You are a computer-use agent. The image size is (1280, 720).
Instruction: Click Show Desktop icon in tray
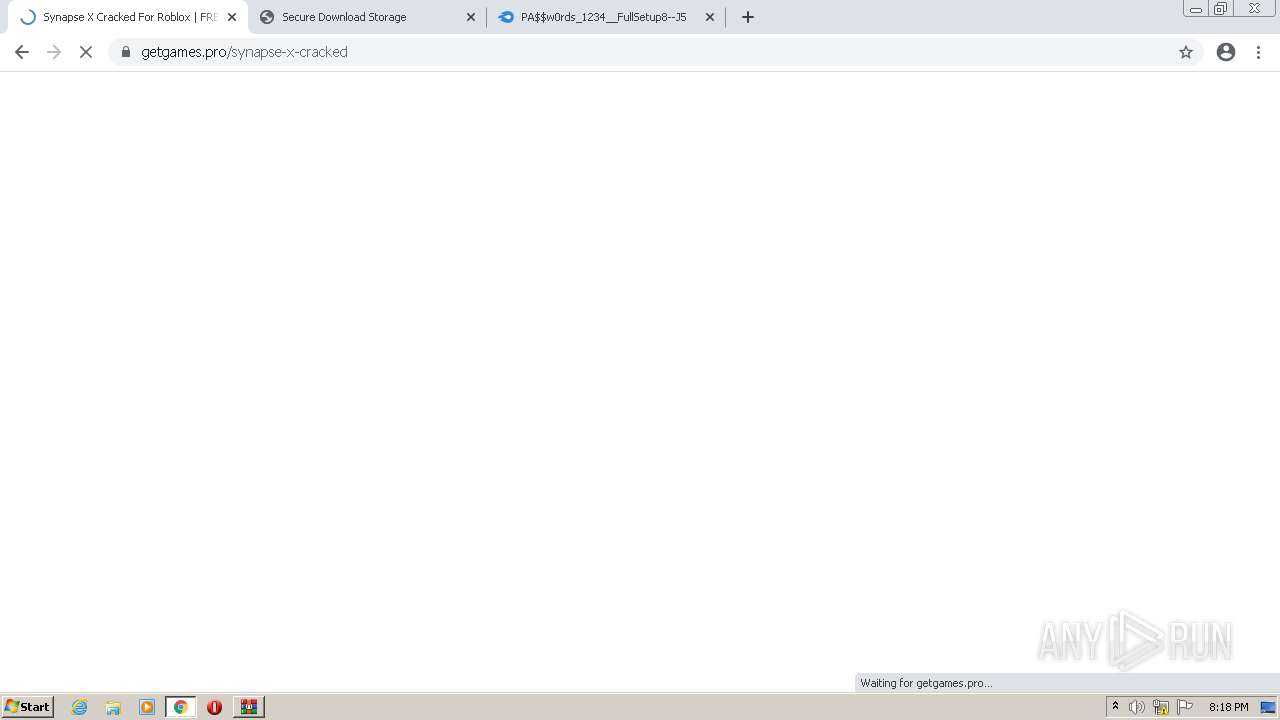click(1268, 707)
